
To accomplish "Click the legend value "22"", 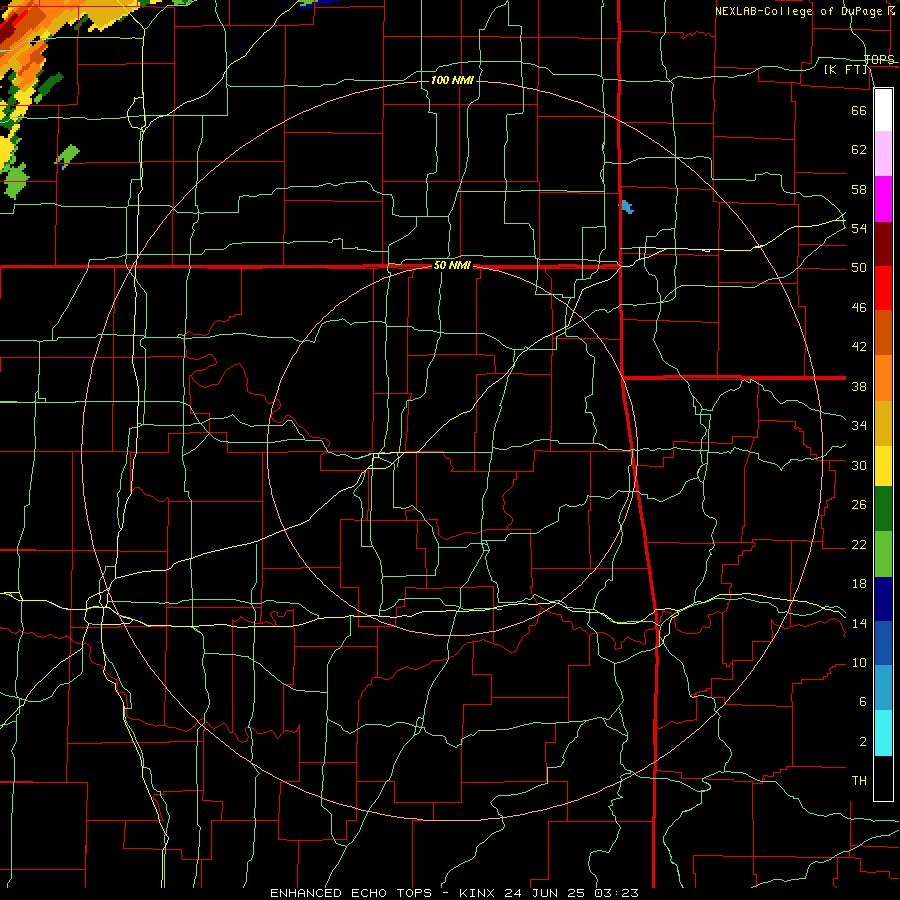I will click(x=859, y=545).
